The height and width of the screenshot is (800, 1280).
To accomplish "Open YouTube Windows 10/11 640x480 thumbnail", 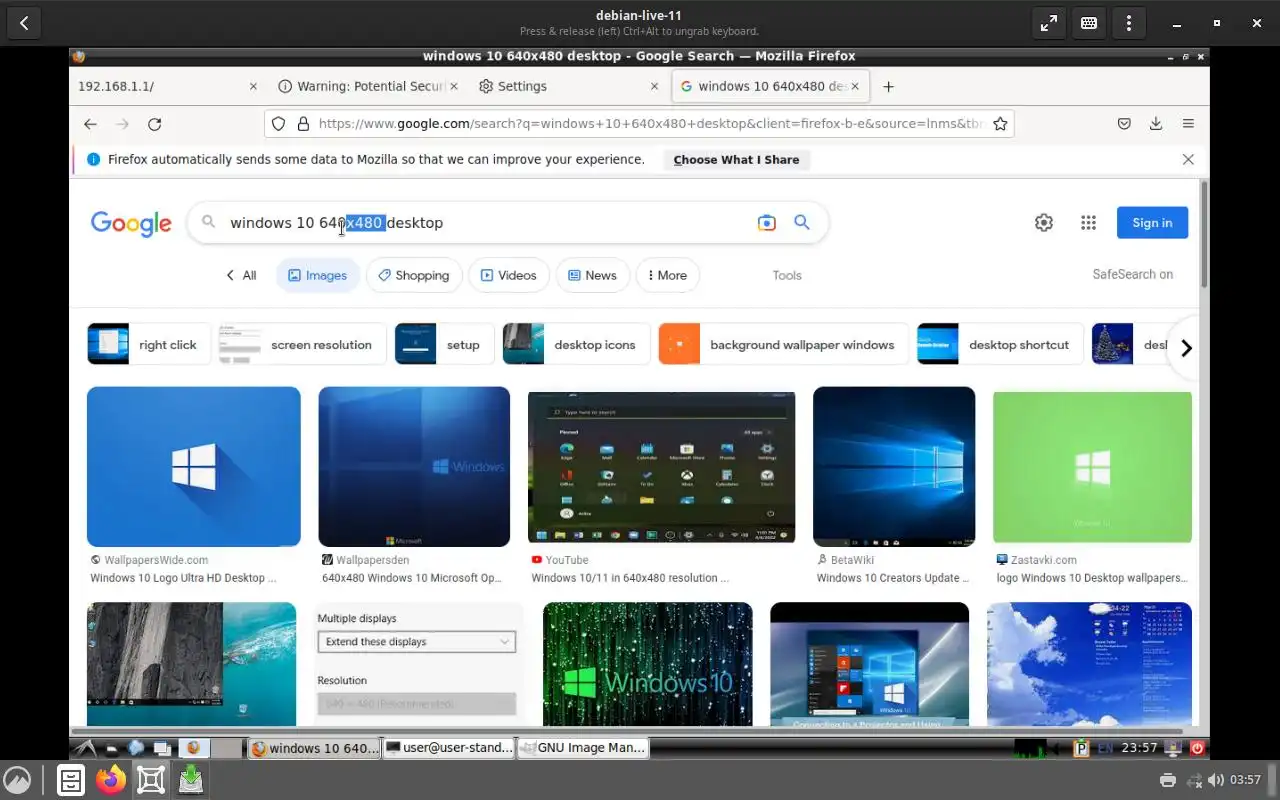I will 661,467.
